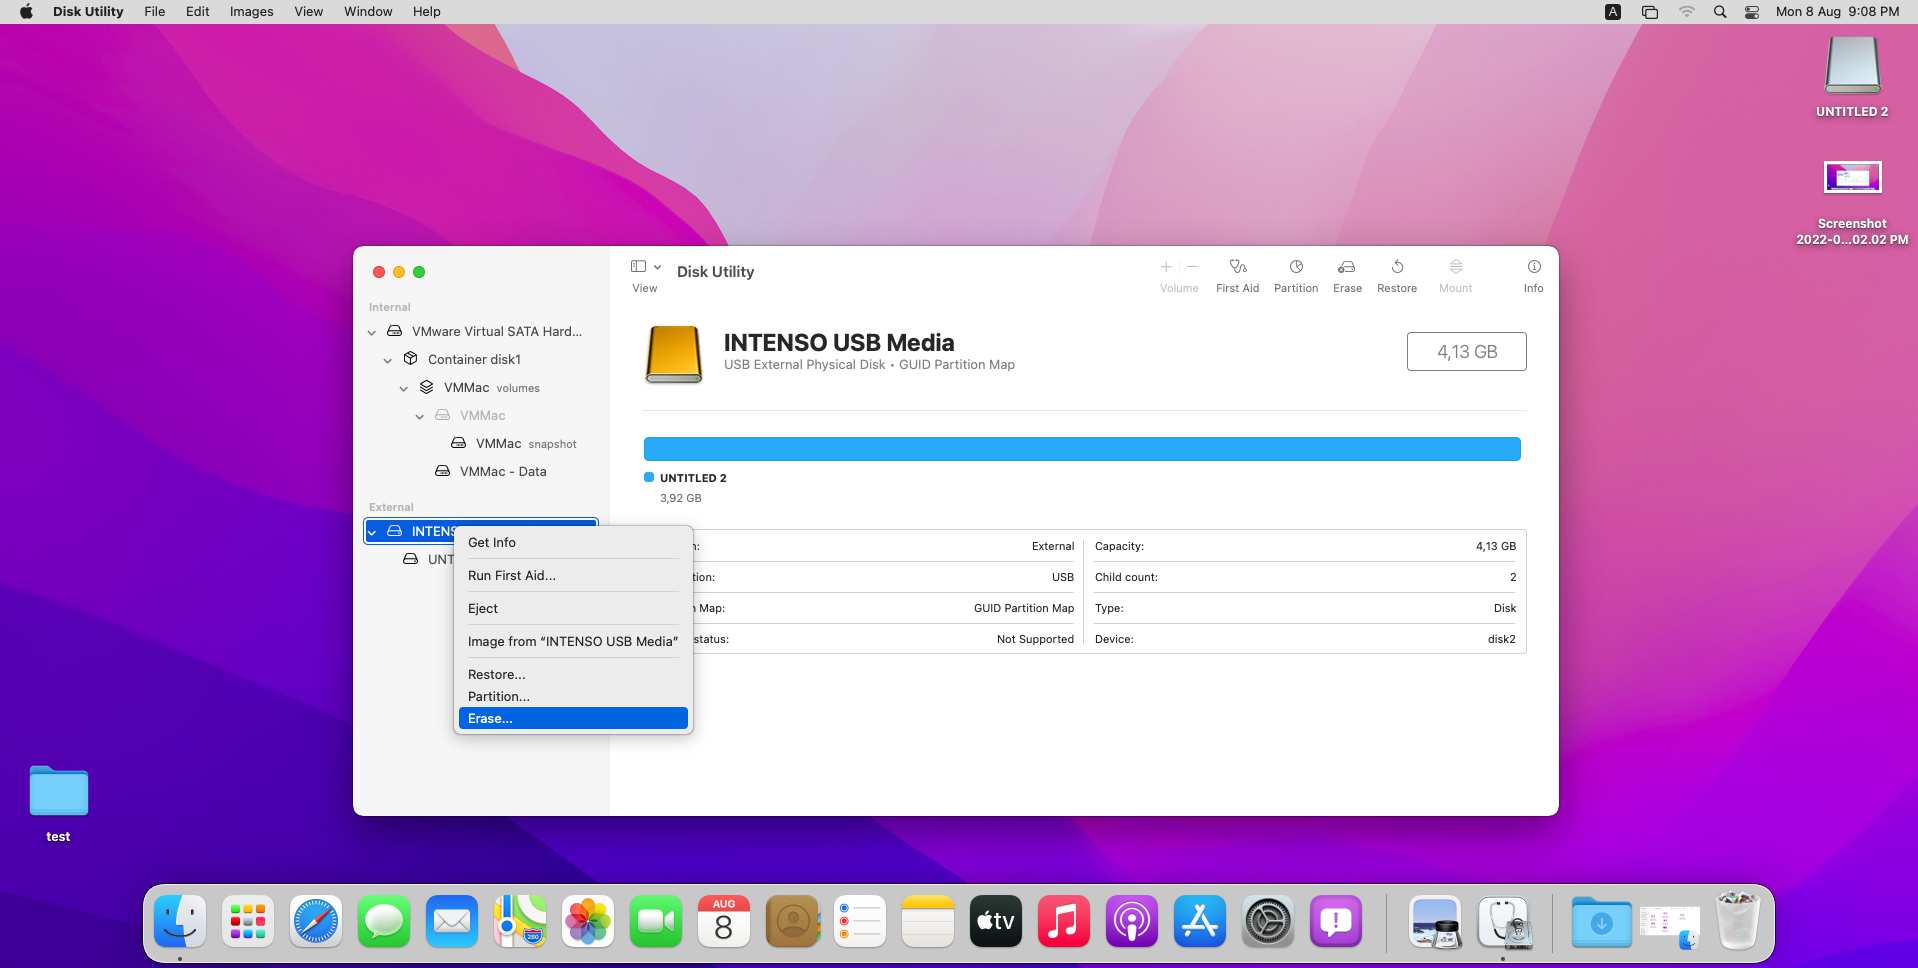Collapse VMMac volumes chevron
The image size is (1918, 968).
coord(404,388)
